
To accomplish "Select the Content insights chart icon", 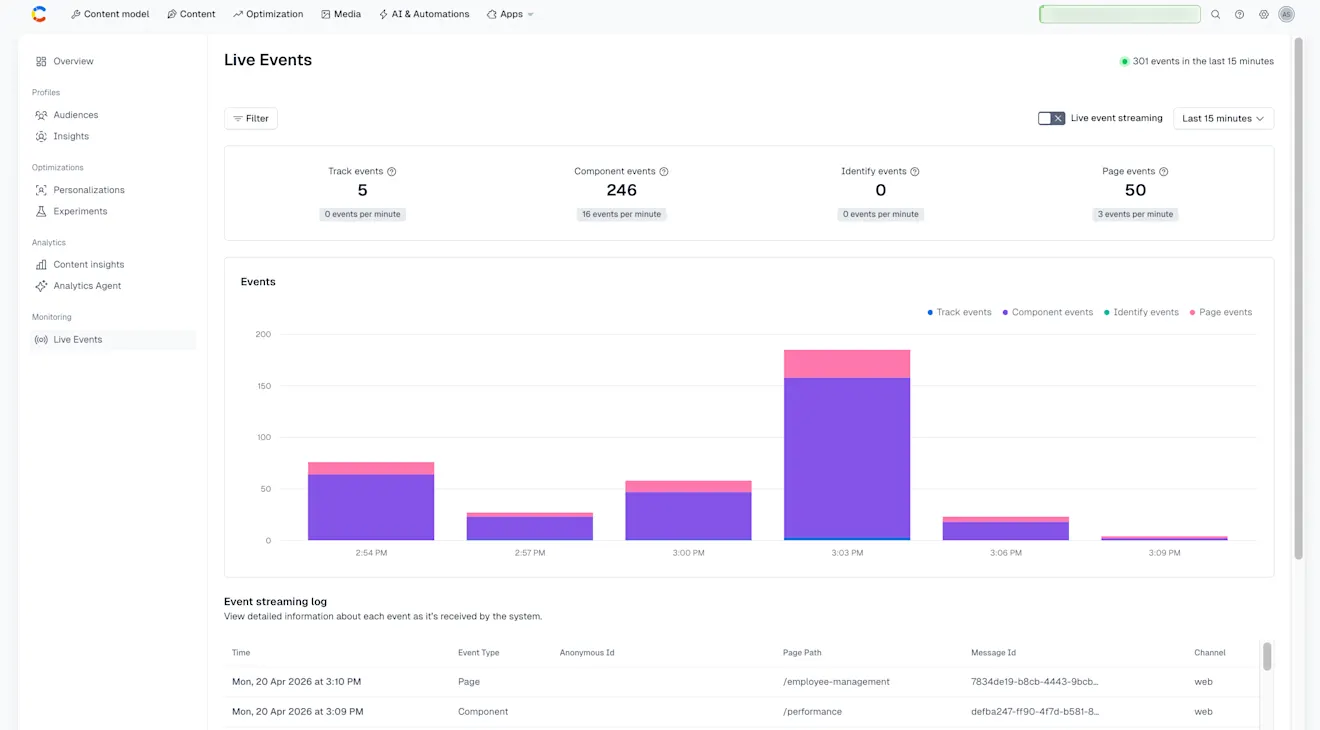I will pyautogui.click(x=41, y=264).
